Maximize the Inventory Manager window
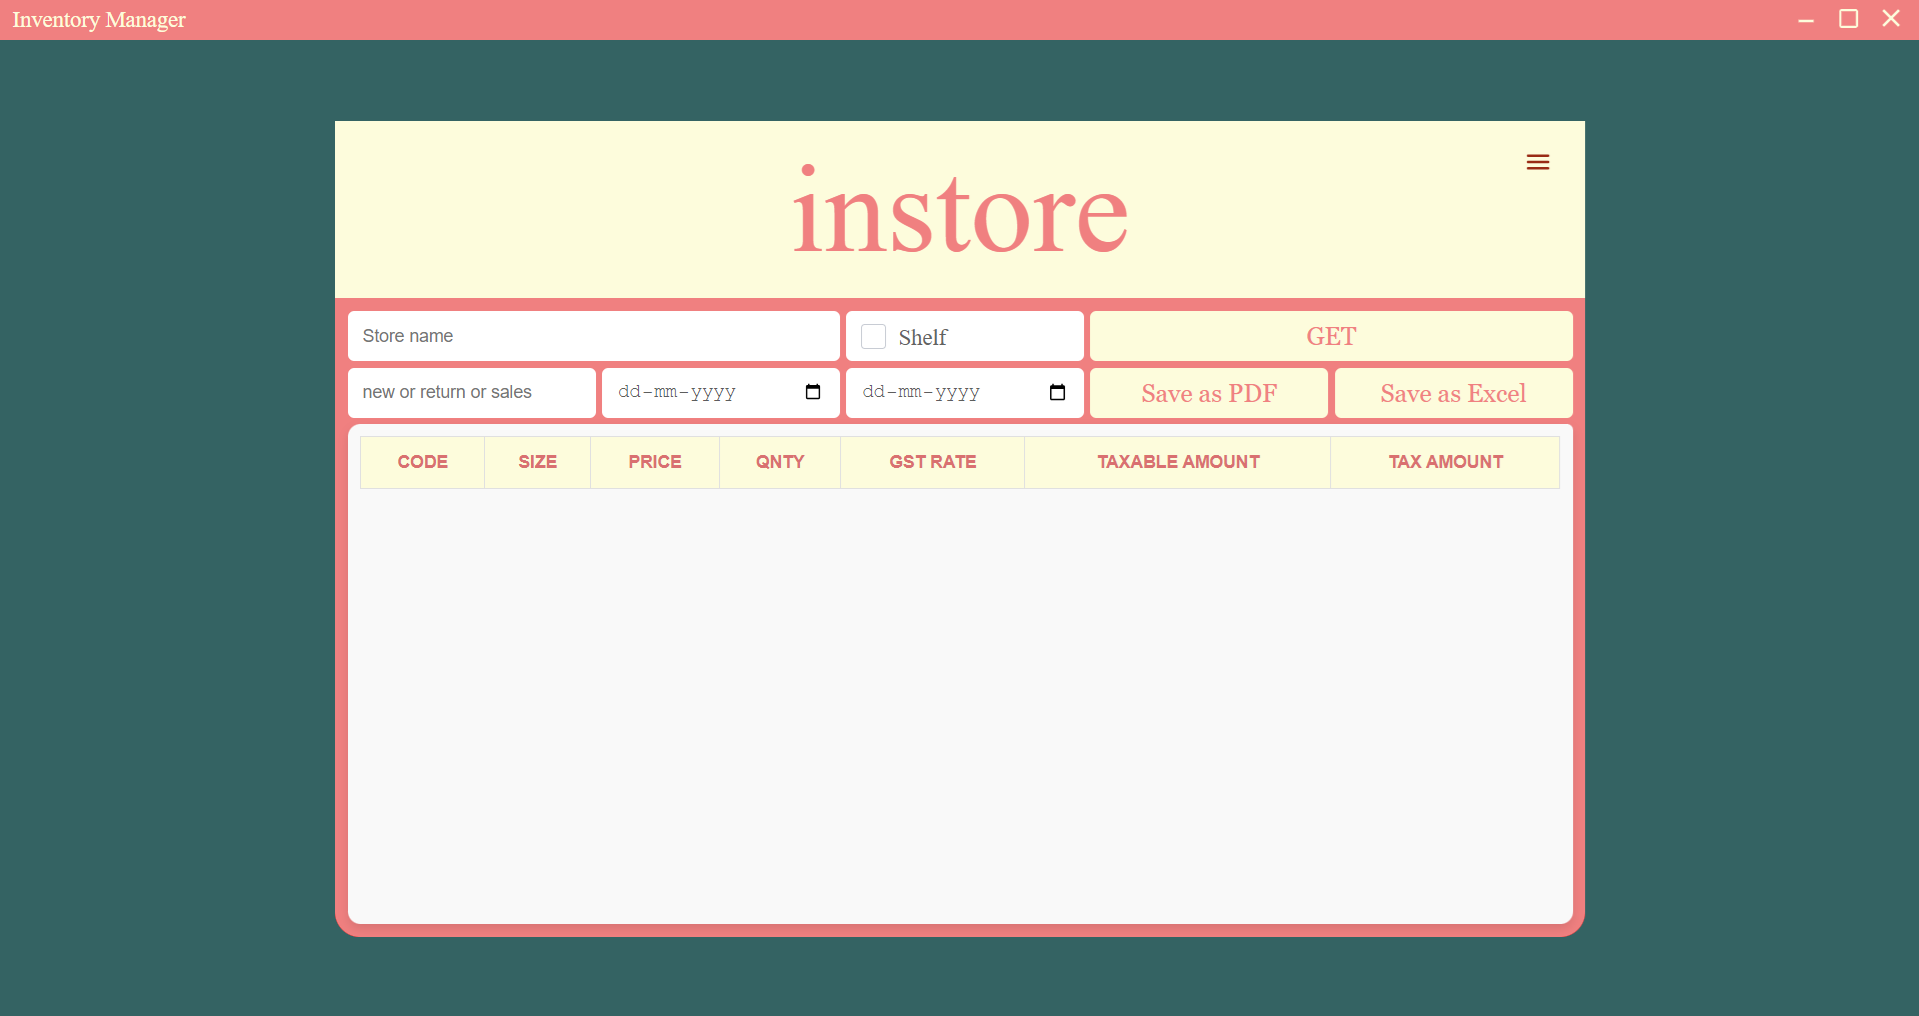The width and height of the screenshot is (1919, 1016). pyautogui.click(x=1848, y=19)
